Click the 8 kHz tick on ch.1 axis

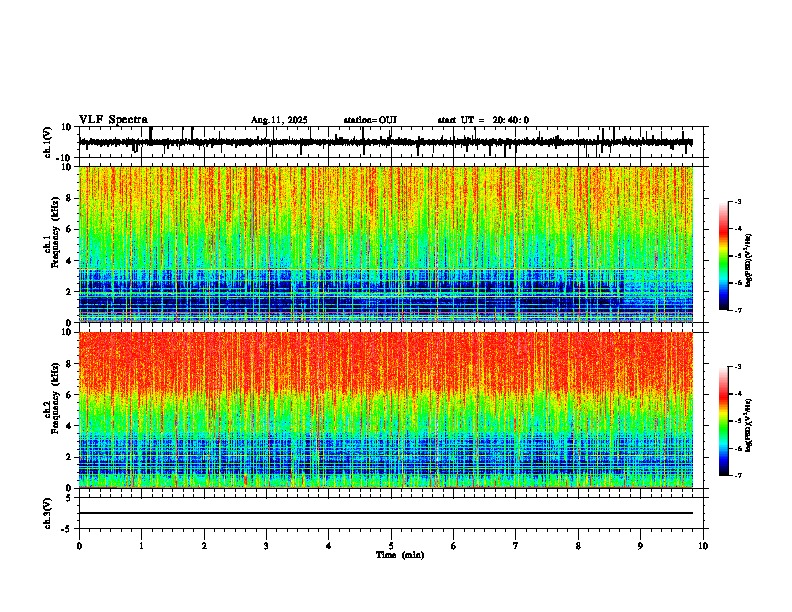[x=69, y=198]
